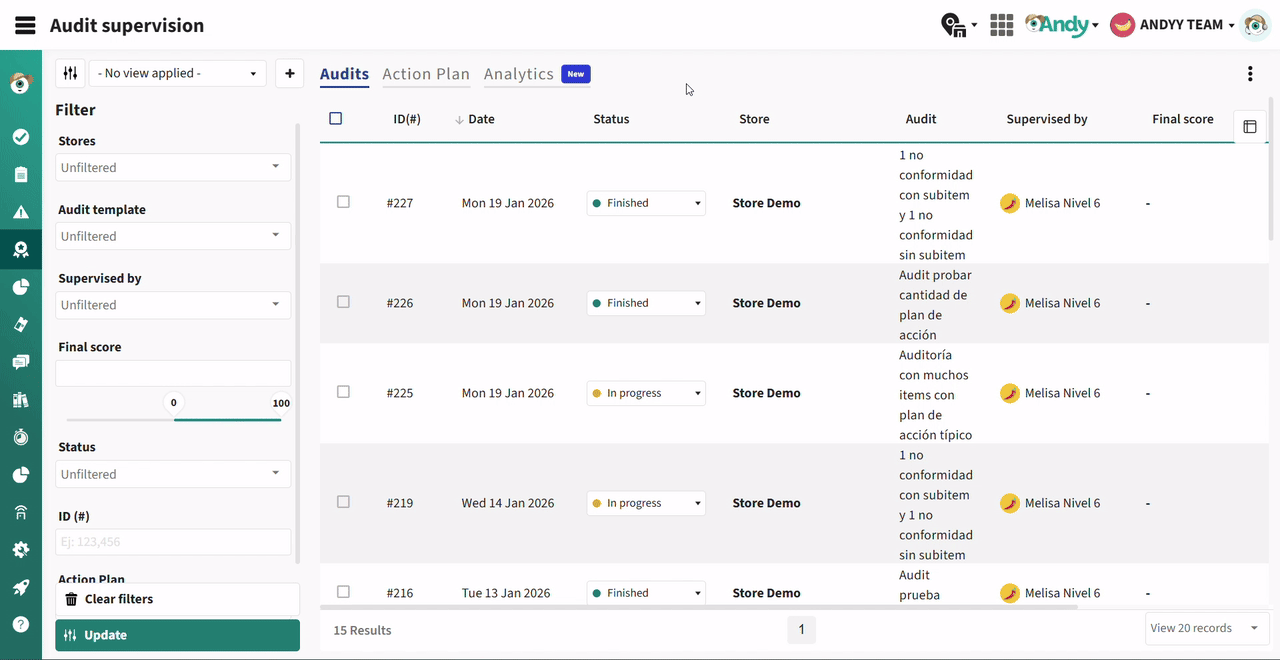
Task: Open the table column layout icon
Action: (x=1249, y=127)
